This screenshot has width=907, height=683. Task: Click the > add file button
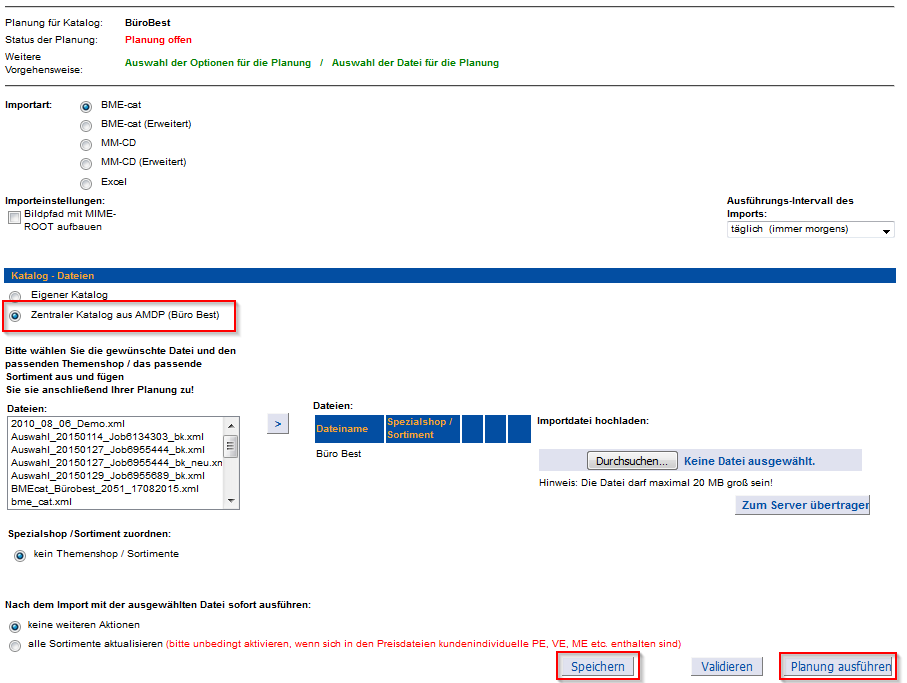click(x=278, y=424)
